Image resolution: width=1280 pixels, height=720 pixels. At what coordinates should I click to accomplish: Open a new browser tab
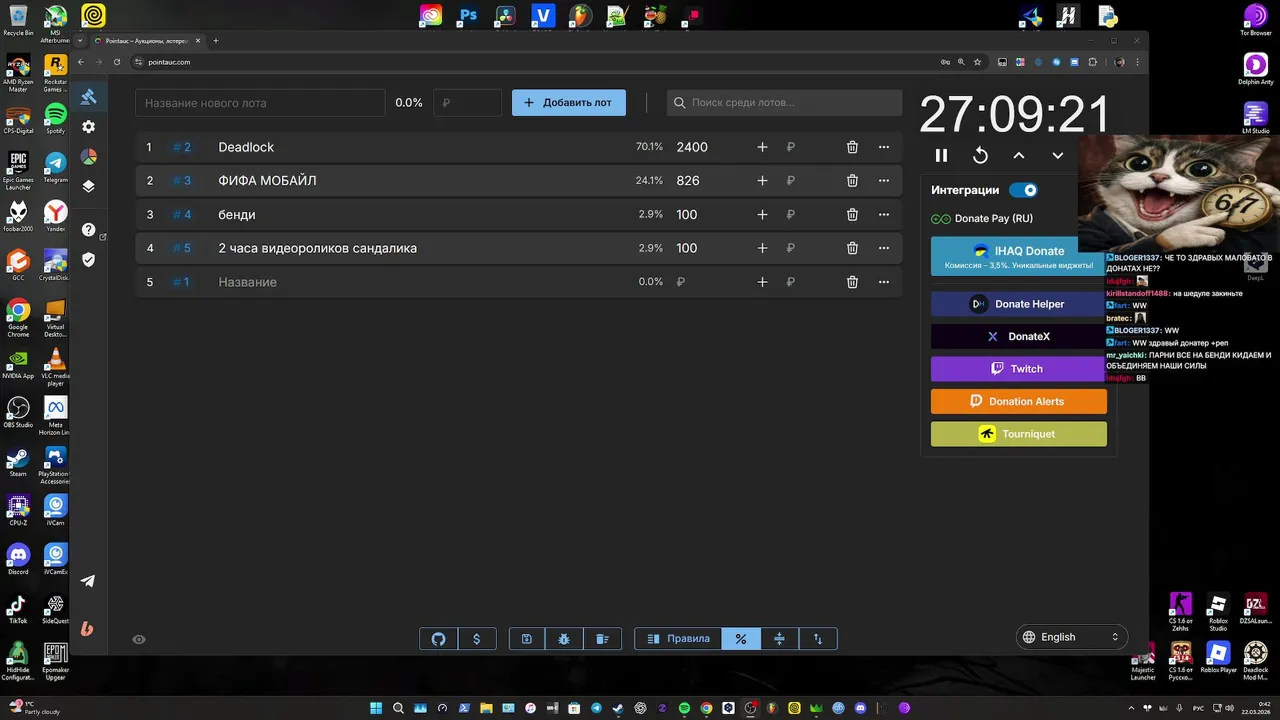coord(215,41)
